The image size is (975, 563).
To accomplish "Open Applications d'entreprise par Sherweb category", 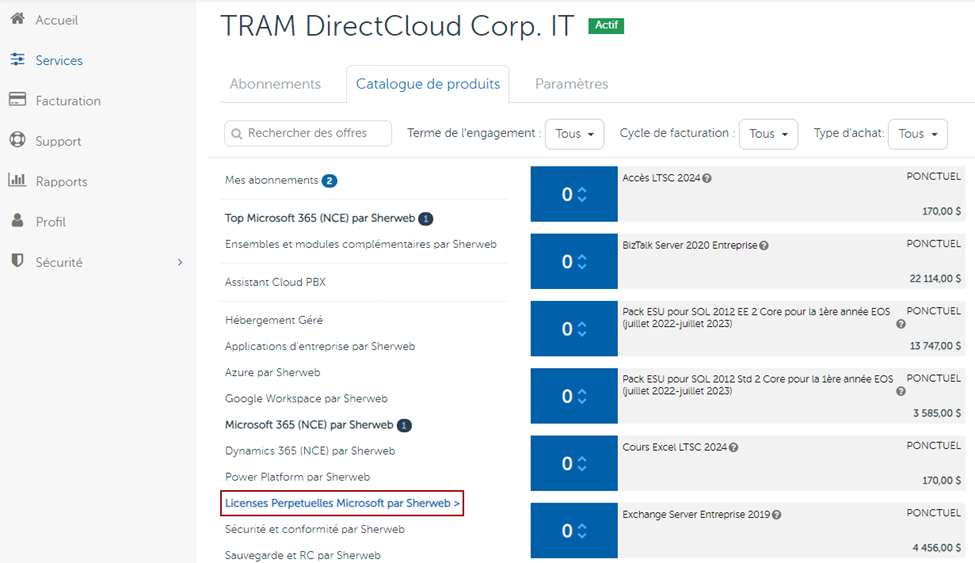I will tap(320, 347).
